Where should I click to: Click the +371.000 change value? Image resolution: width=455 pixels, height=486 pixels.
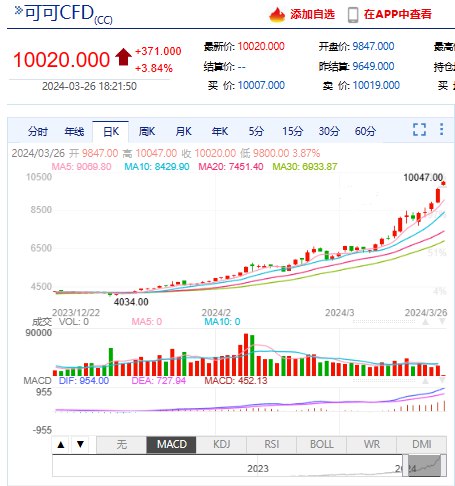pyautogui.click(x=158, y=51)
